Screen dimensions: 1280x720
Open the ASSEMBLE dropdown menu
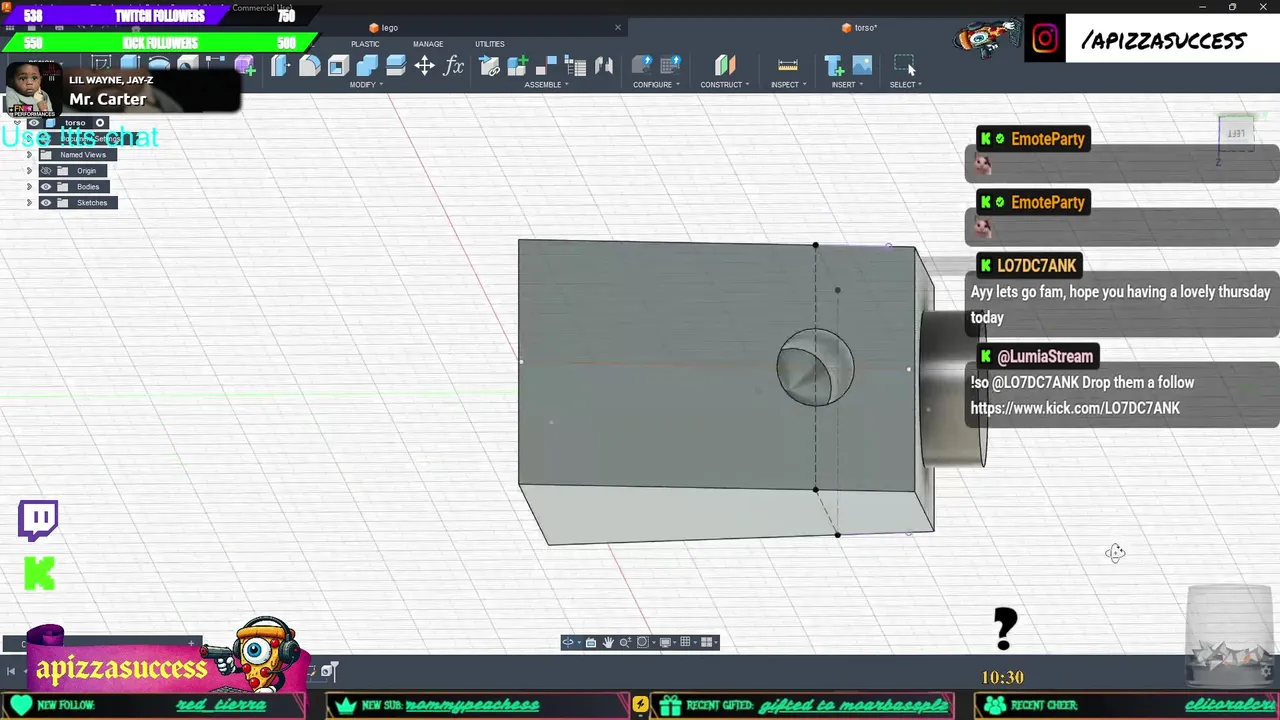[546, 85]
